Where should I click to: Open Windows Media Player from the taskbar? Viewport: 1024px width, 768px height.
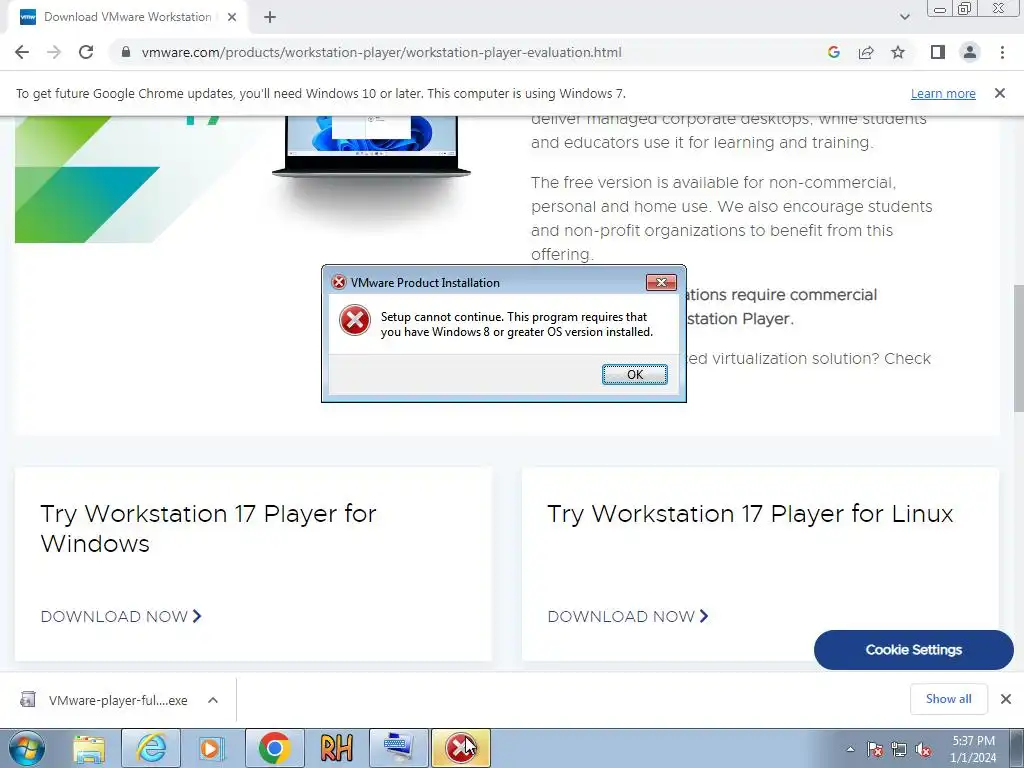(212, 748)
